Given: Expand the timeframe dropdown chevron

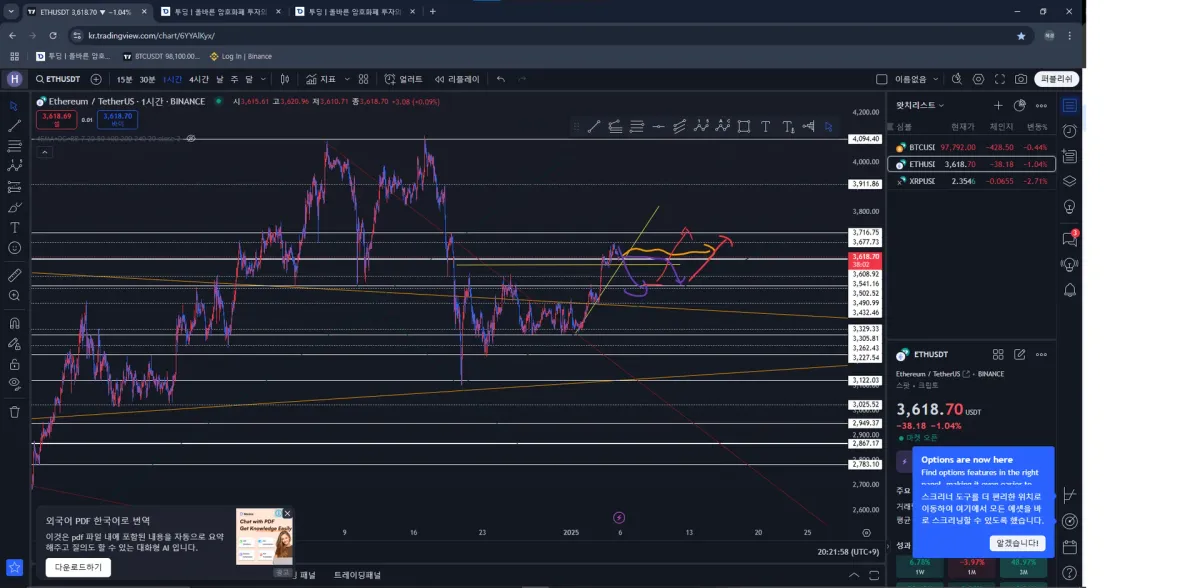Looking at the screenshot, I should click(264, 79).
